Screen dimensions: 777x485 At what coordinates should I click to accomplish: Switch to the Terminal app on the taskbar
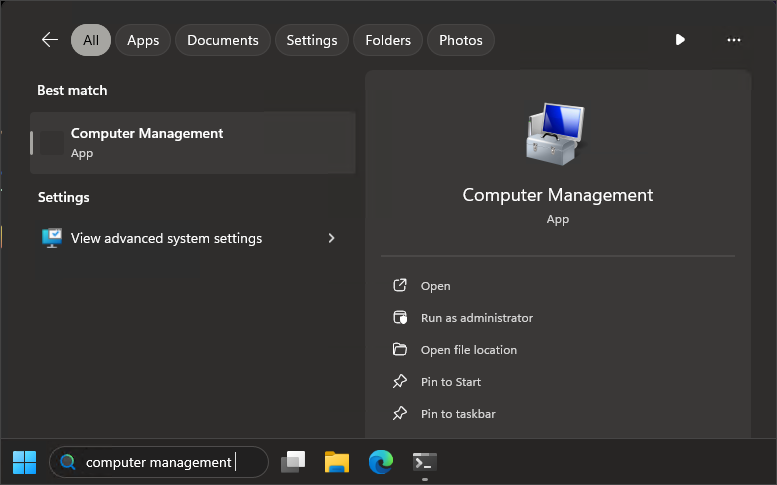pos(425,462)
